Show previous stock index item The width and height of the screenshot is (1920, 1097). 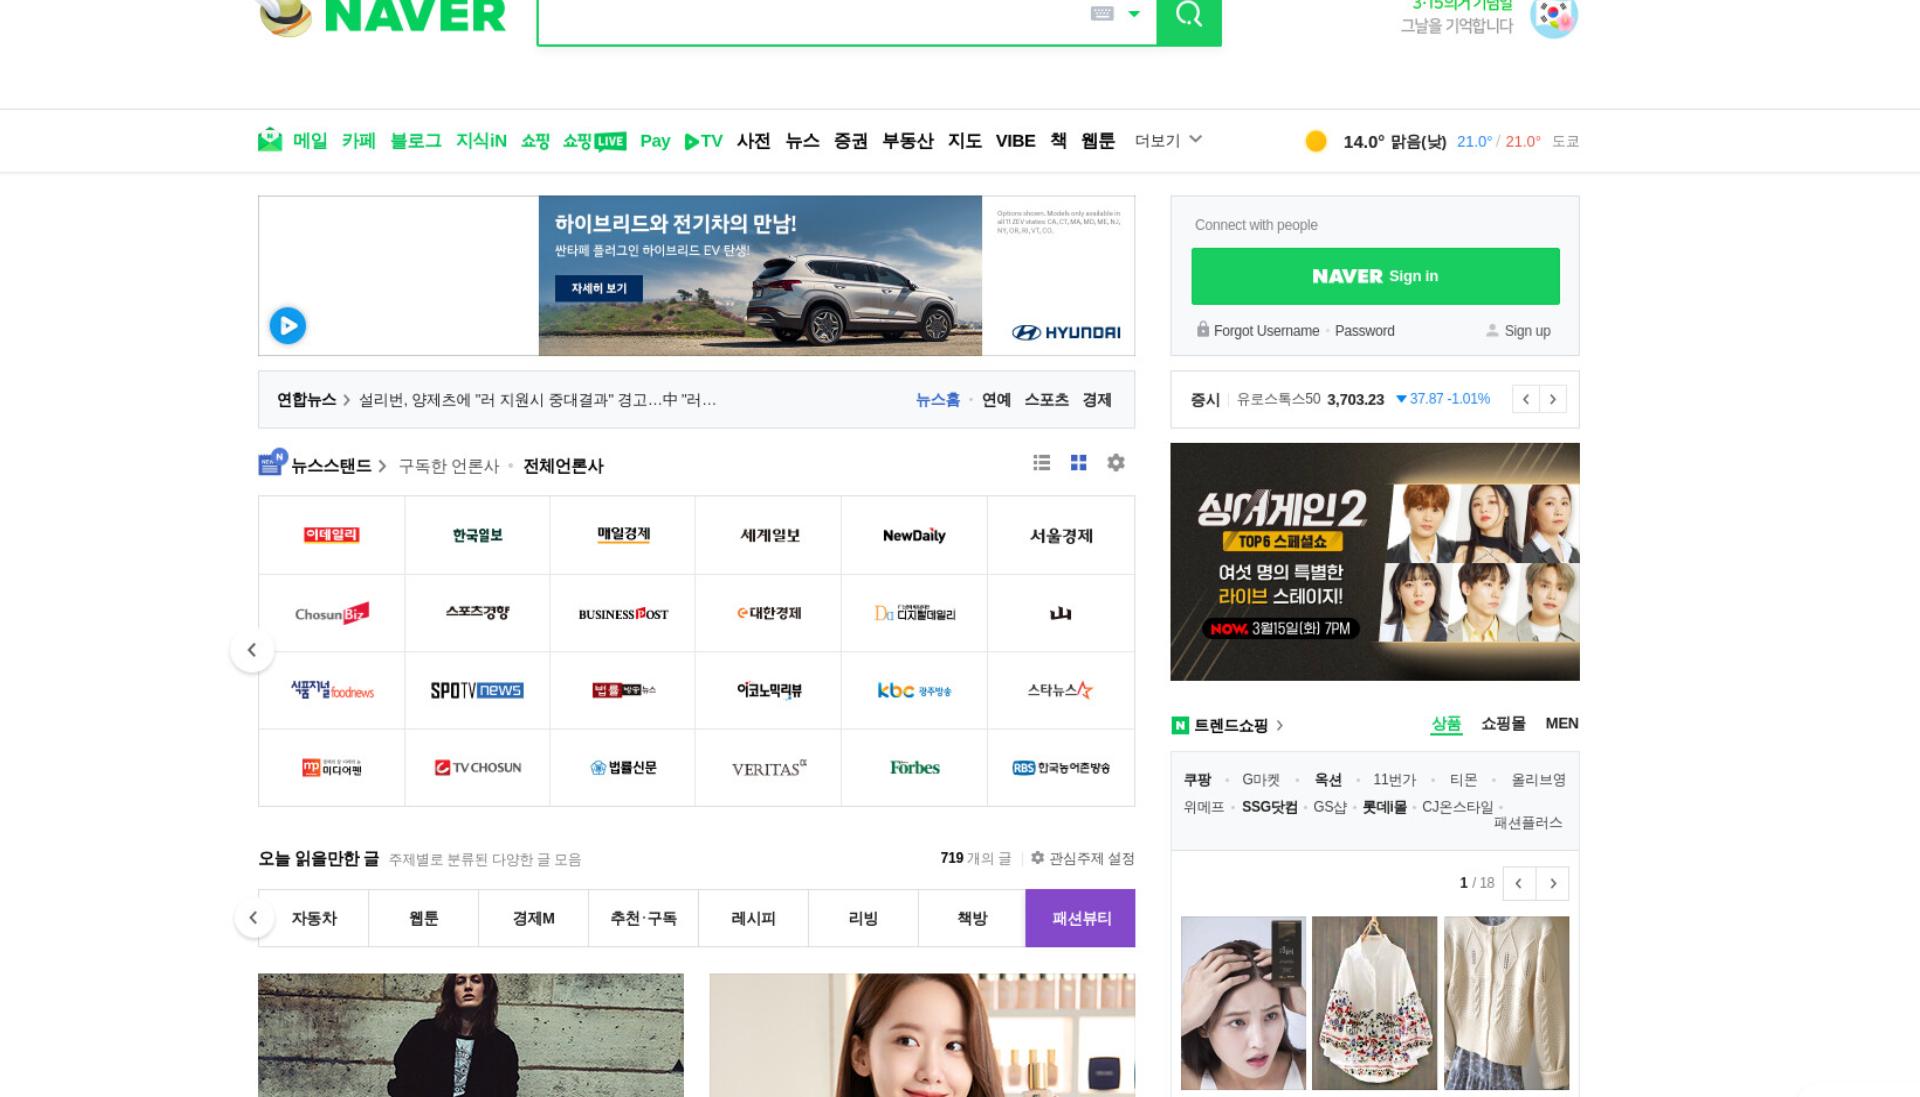click(x=1526, y=399)
